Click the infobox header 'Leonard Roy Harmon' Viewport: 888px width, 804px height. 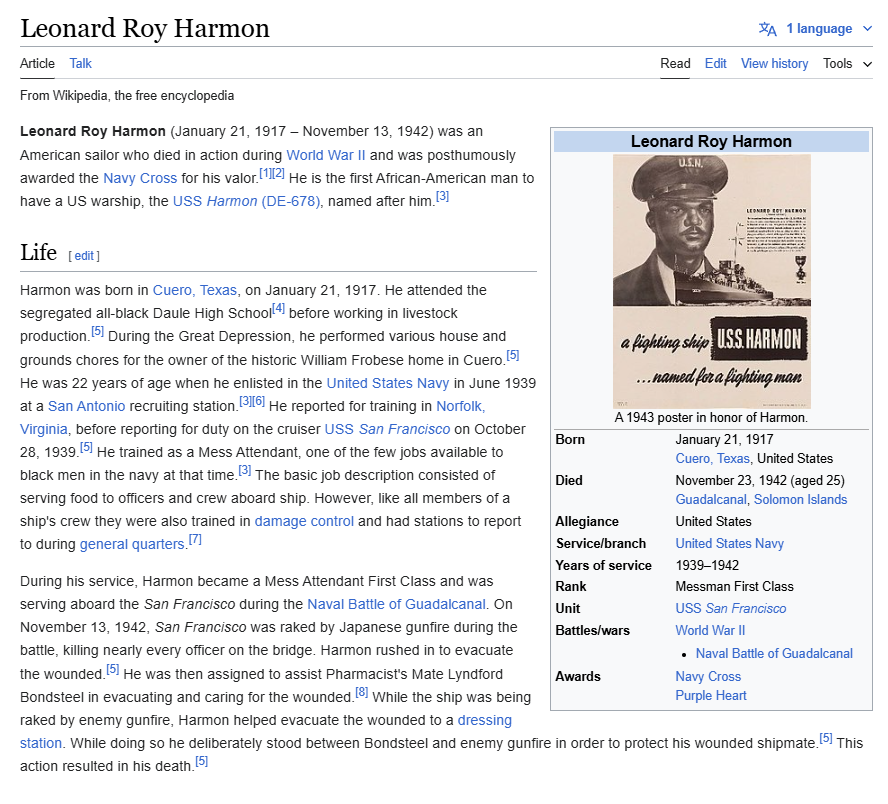[711, 142]
